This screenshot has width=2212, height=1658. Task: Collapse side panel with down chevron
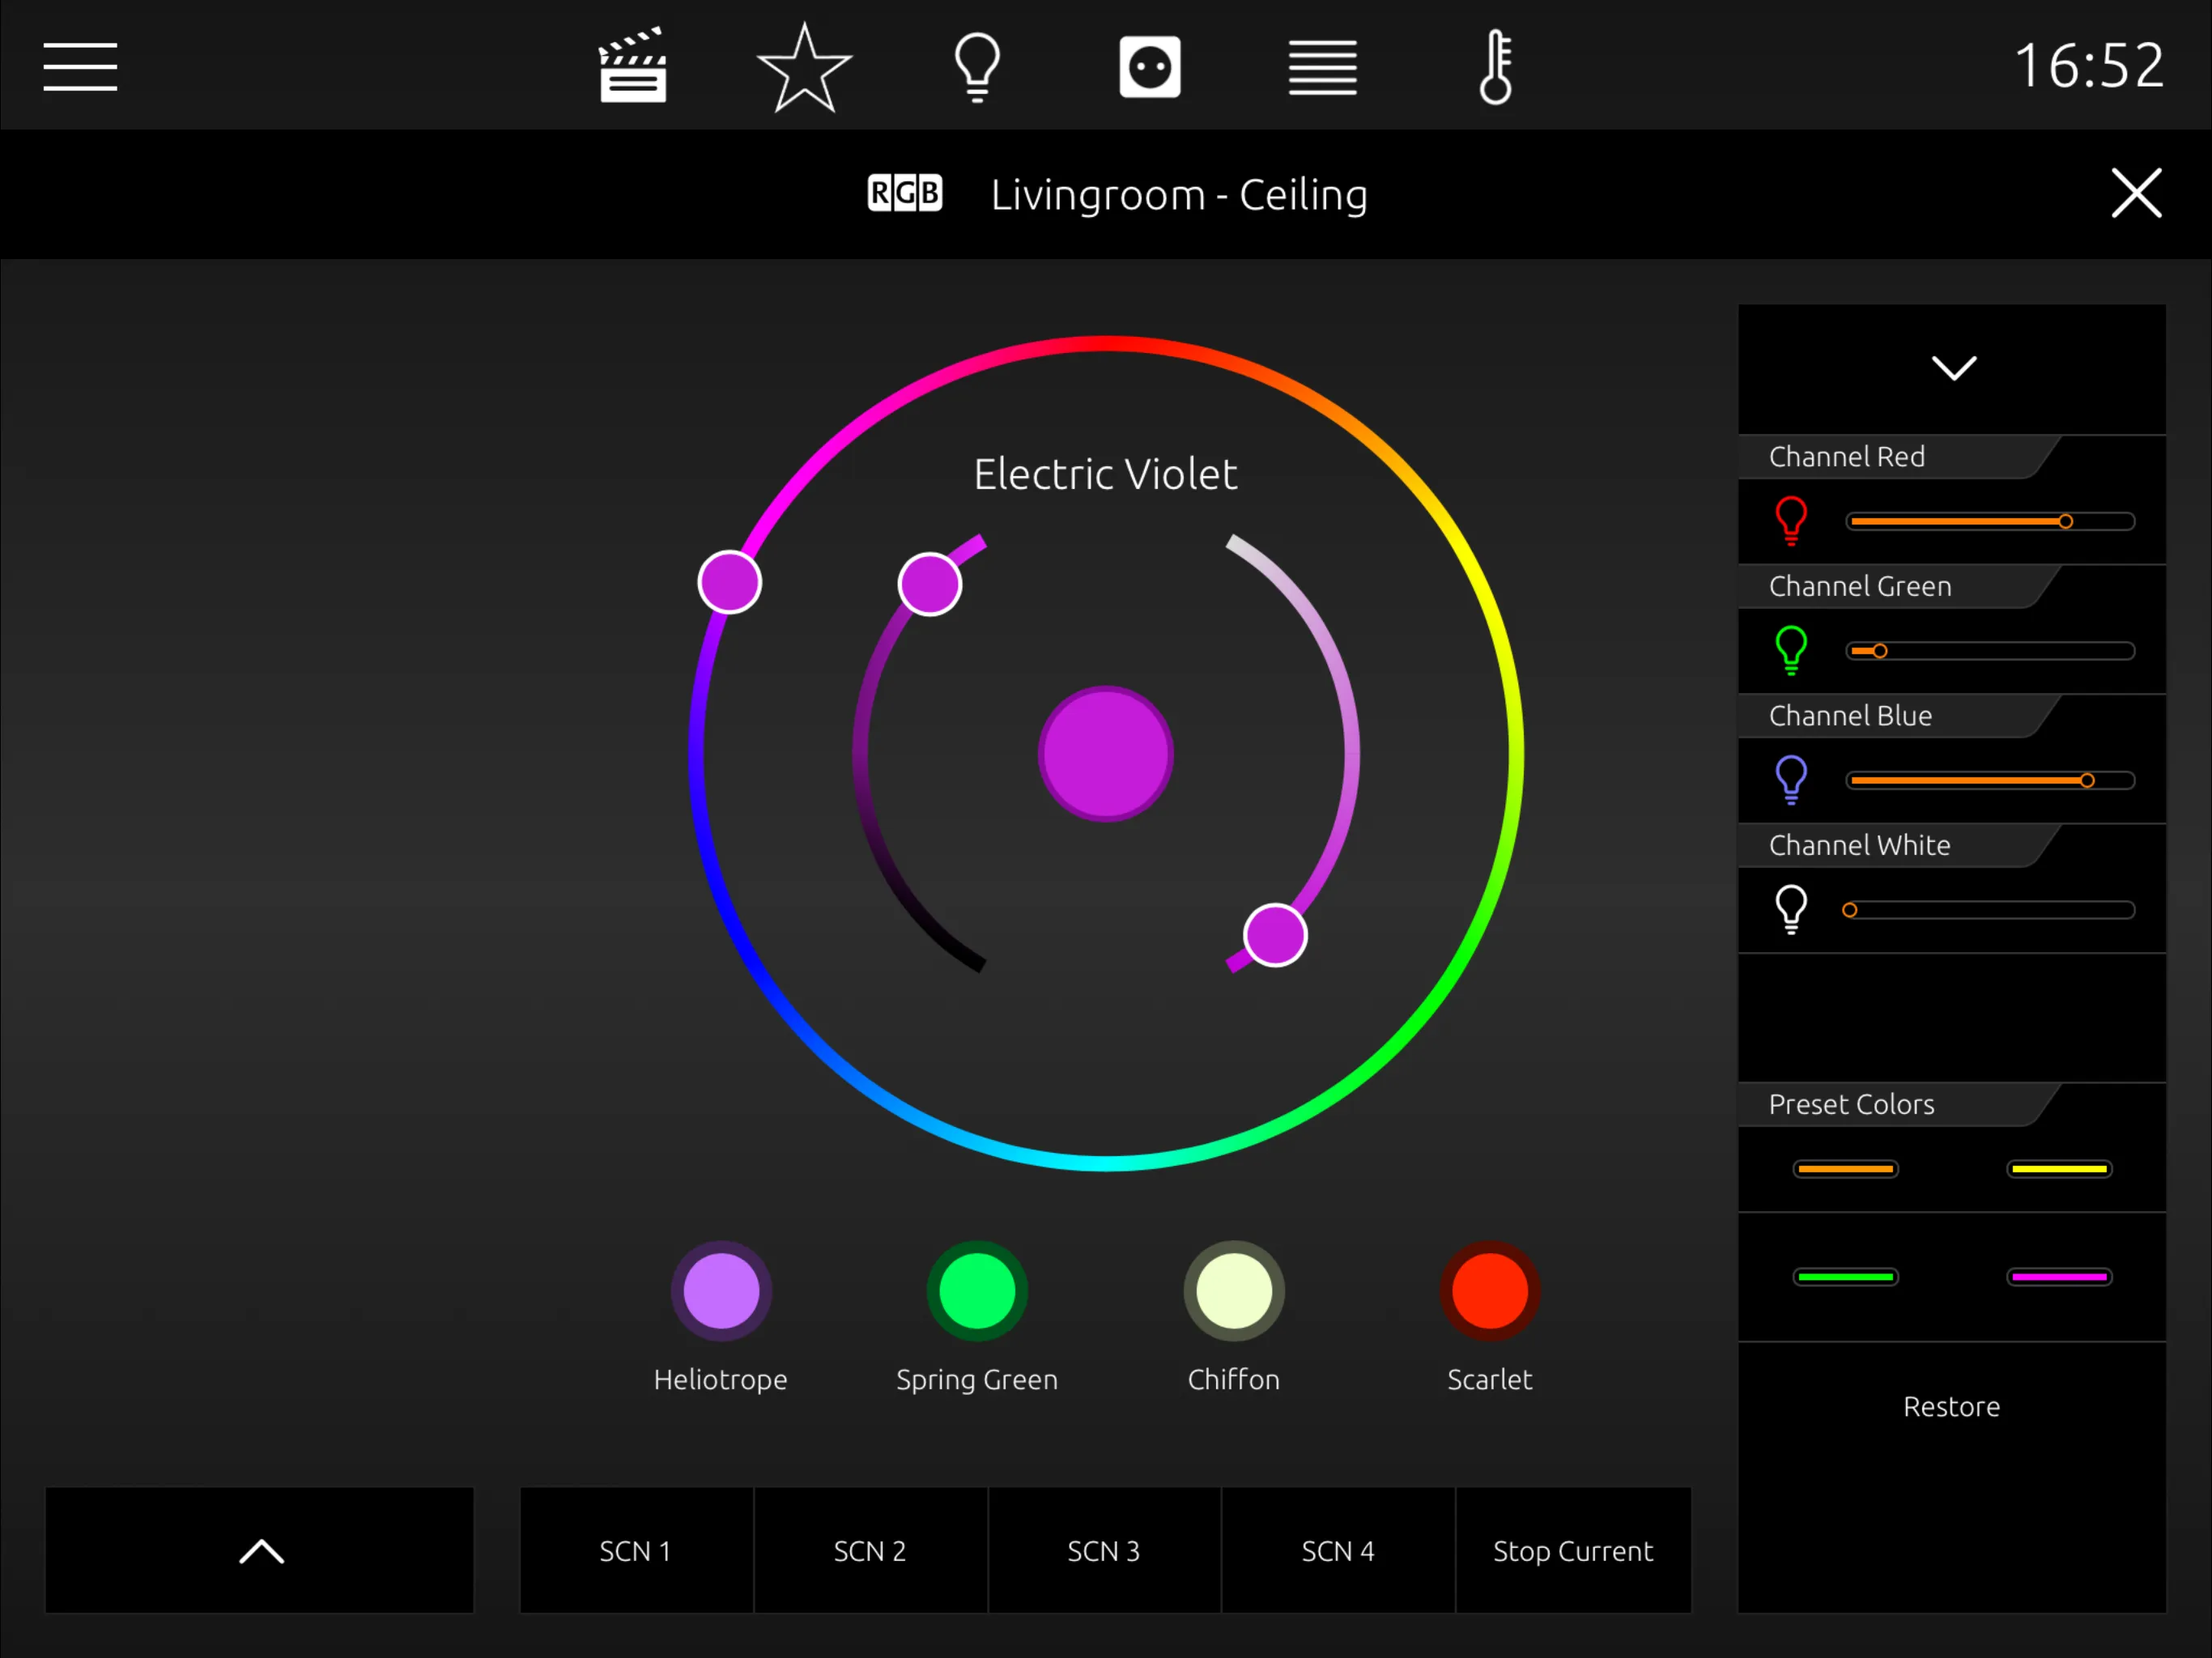(x=1952, y=369)
